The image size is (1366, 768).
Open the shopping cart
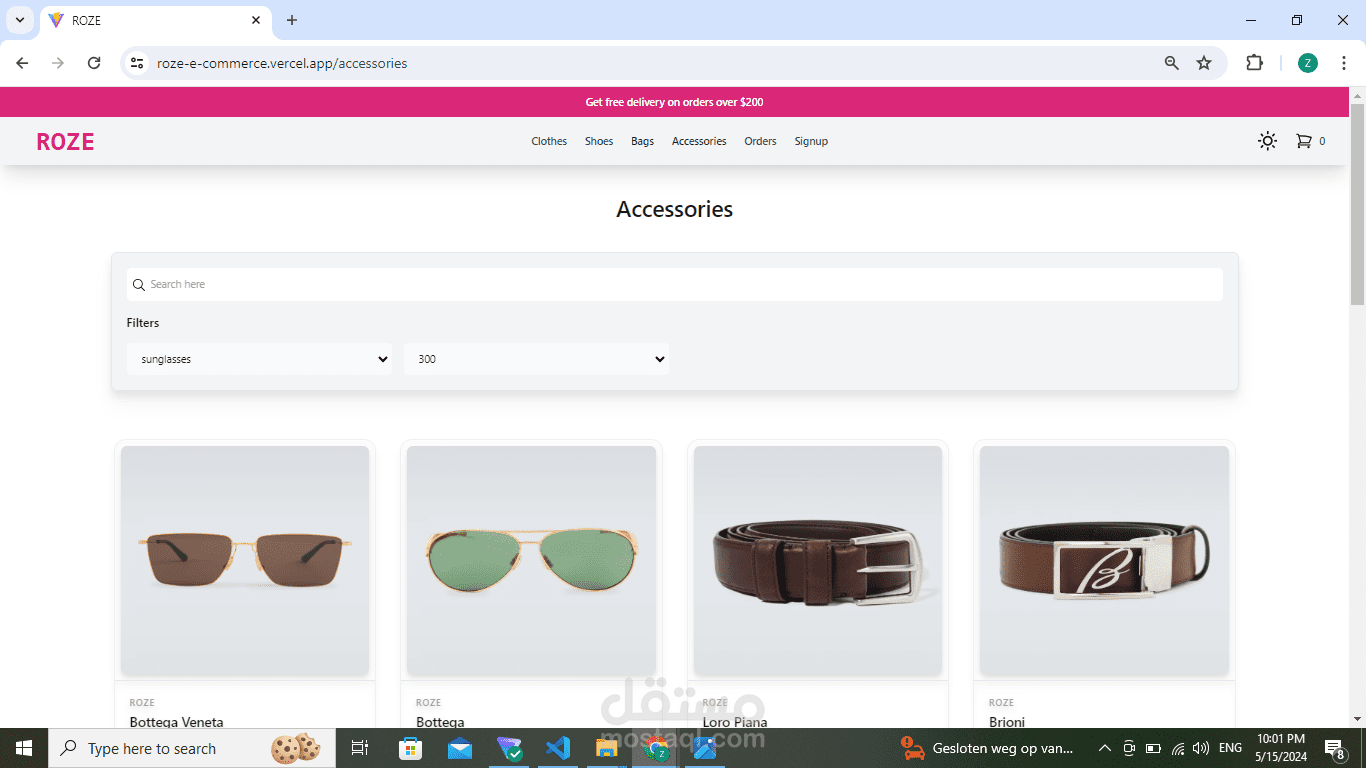coord(1310,141)
